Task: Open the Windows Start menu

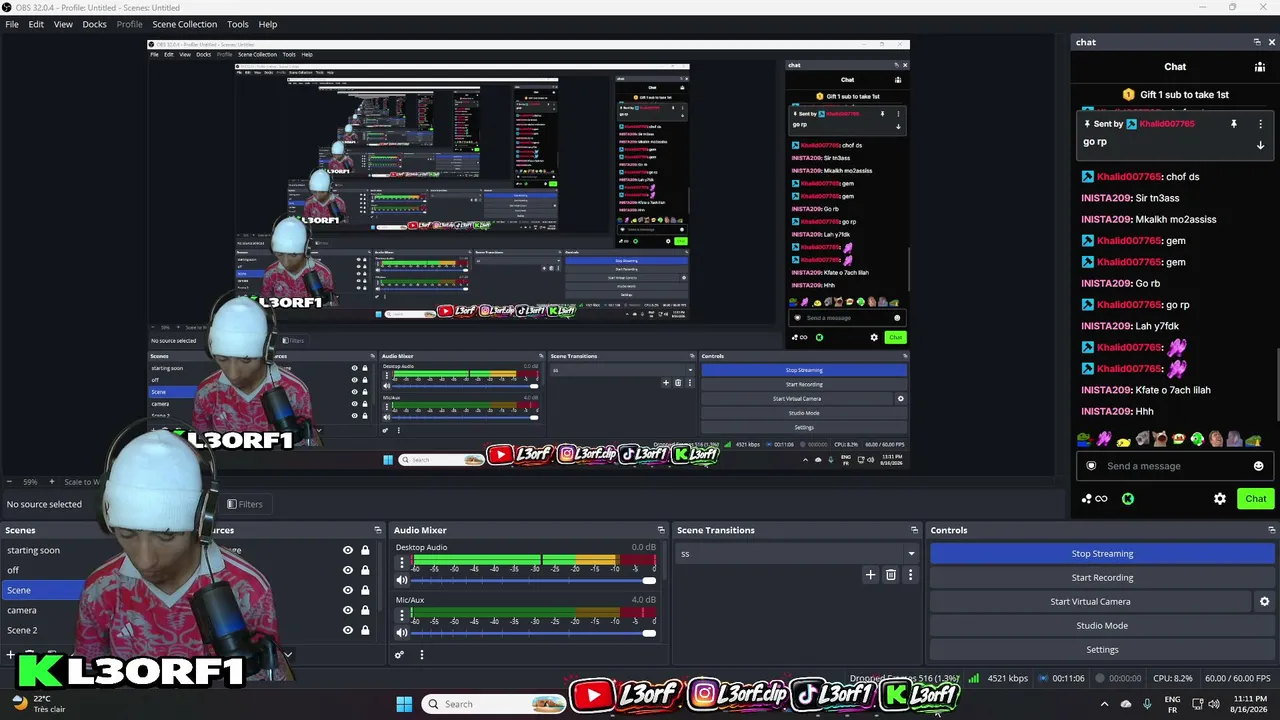Action: (404, 704)
